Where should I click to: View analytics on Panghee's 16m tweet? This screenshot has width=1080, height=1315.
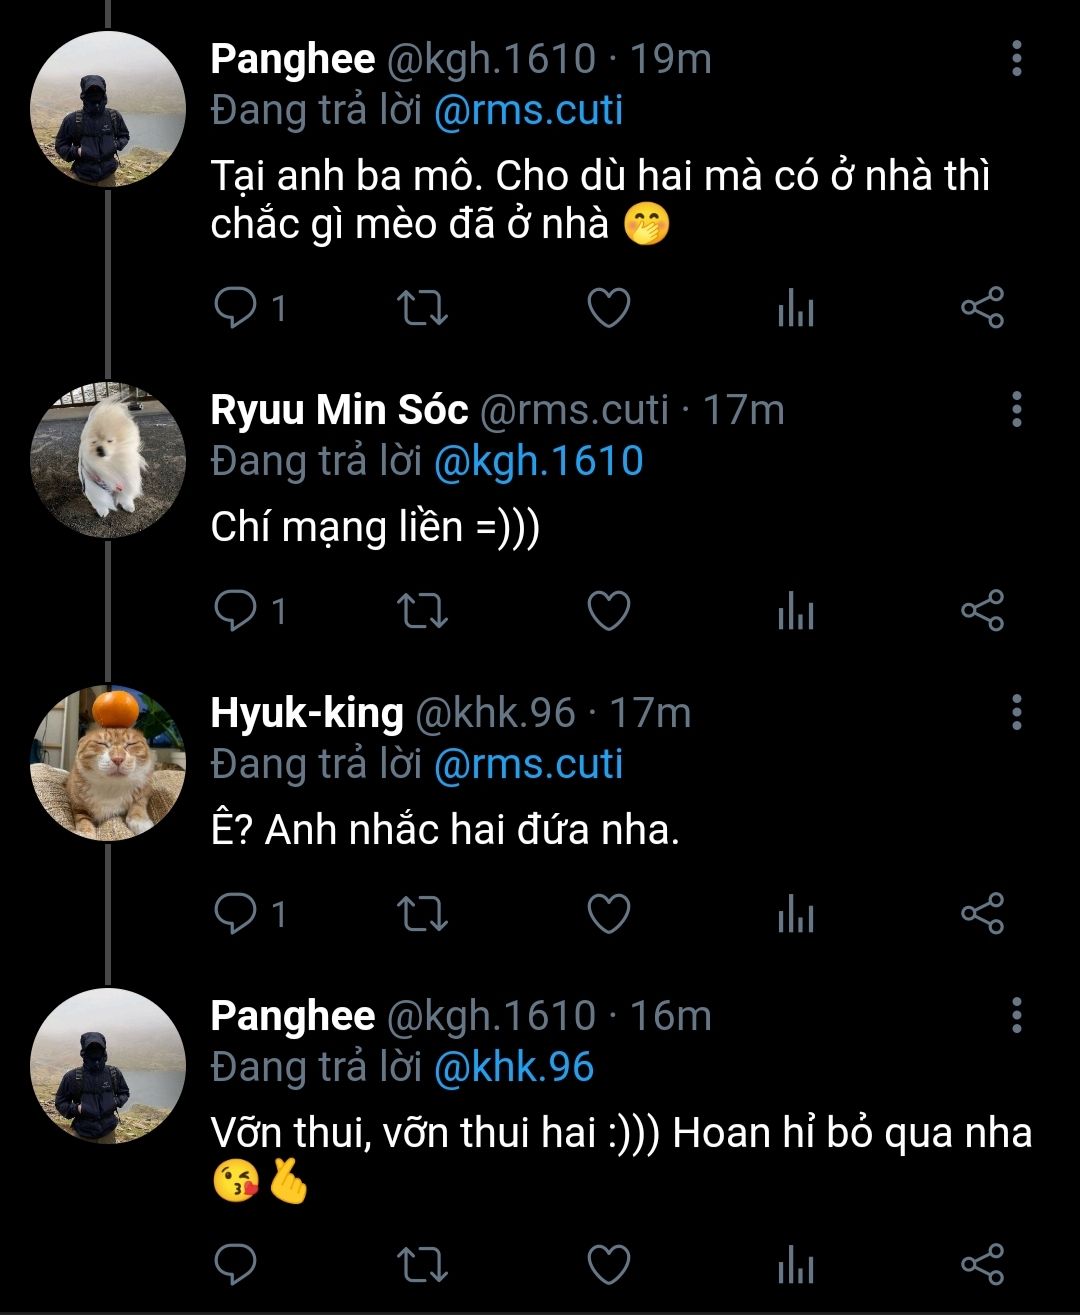tap(796, 1266)
